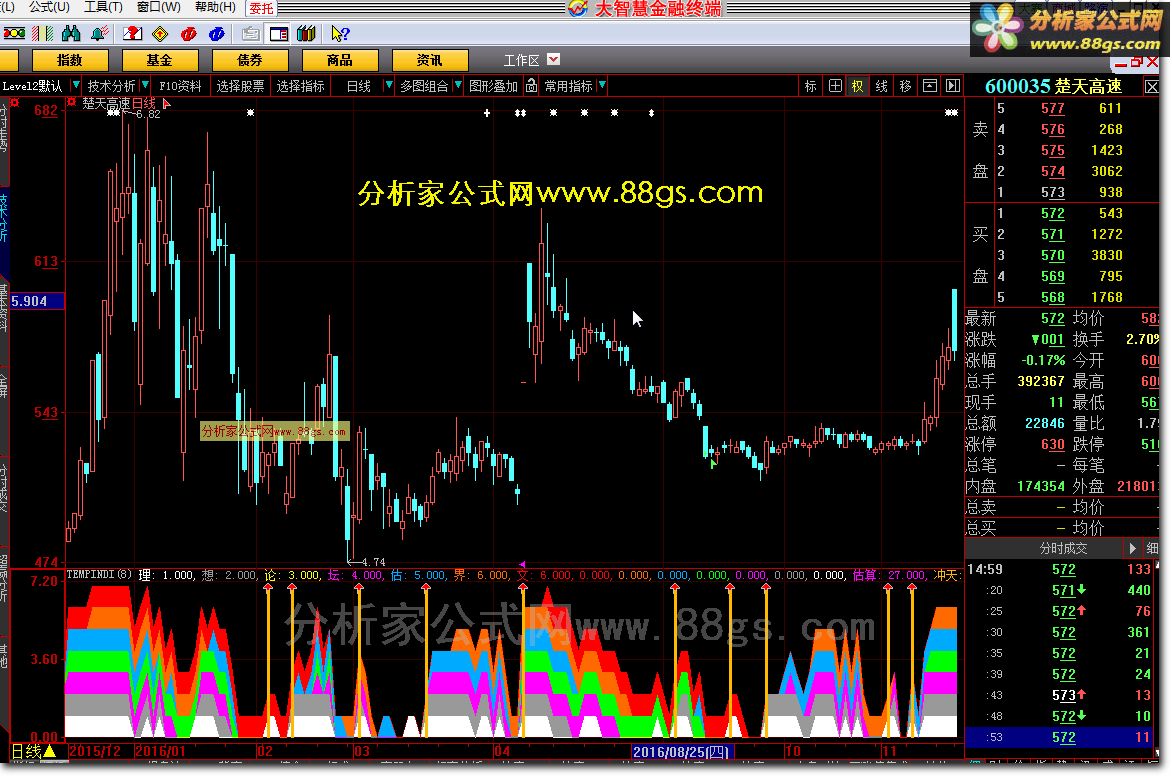Click the boxed up-arrow panel icon
This screenshot has height=776, width=1172.
(929, 86)
